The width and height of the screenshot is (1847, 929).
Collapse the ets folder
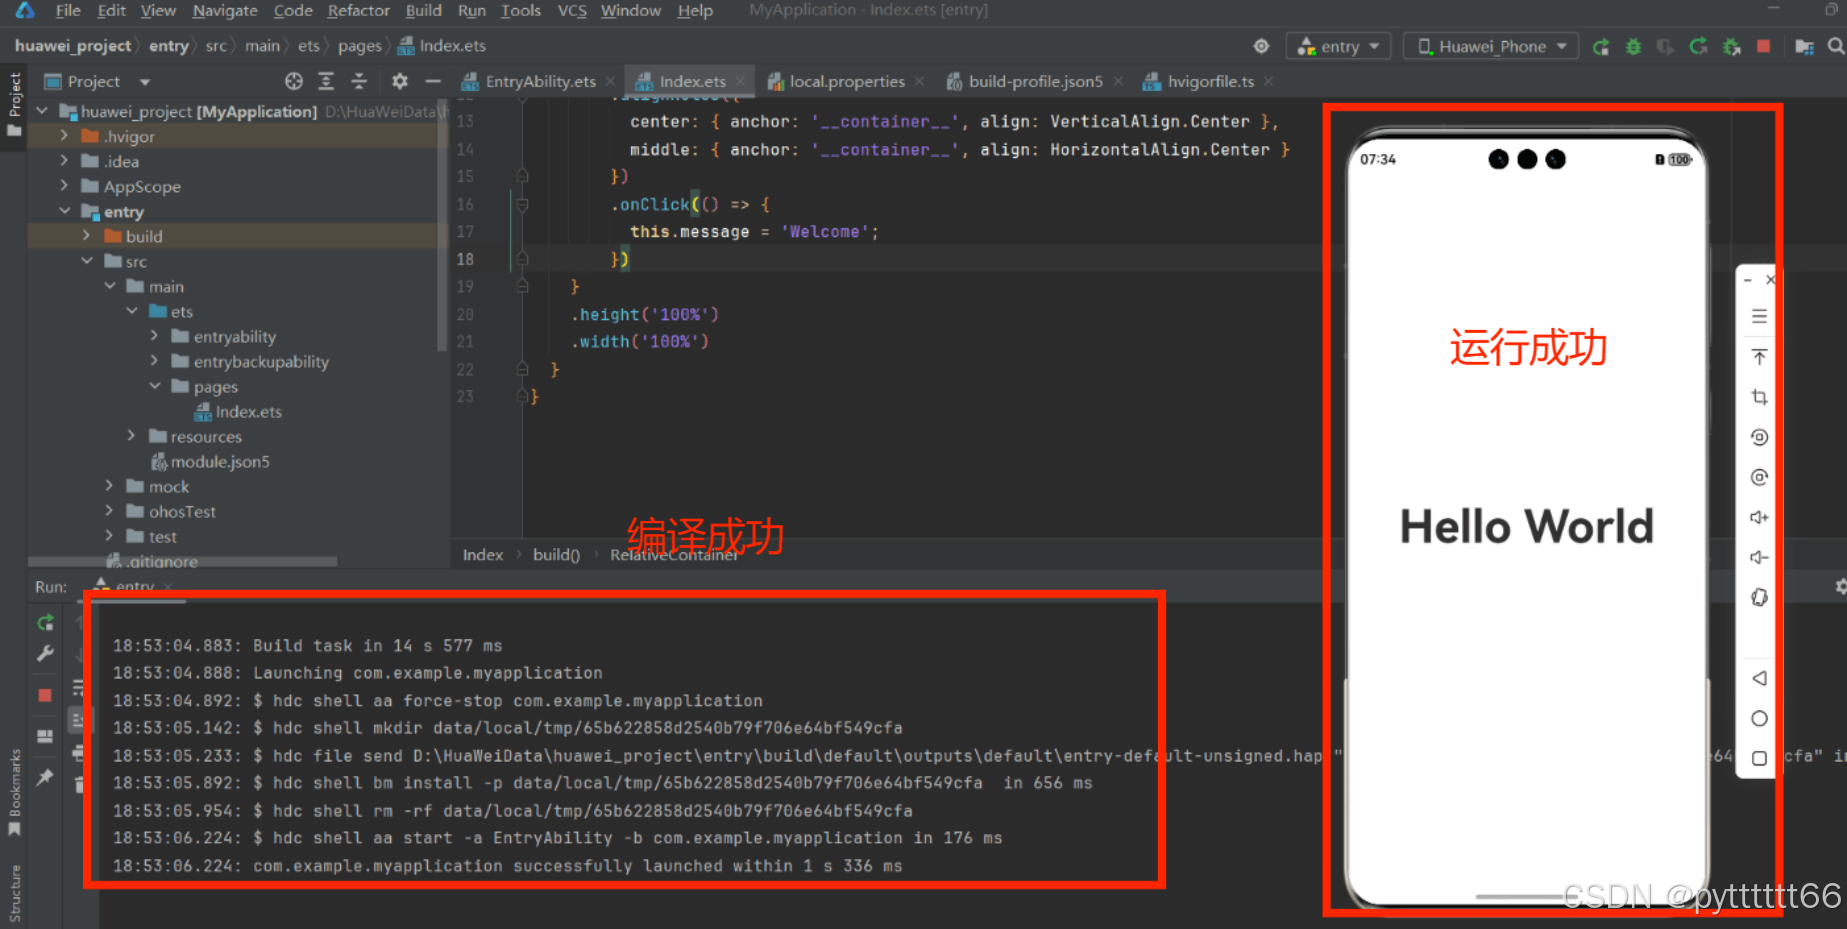pos(131,311)
